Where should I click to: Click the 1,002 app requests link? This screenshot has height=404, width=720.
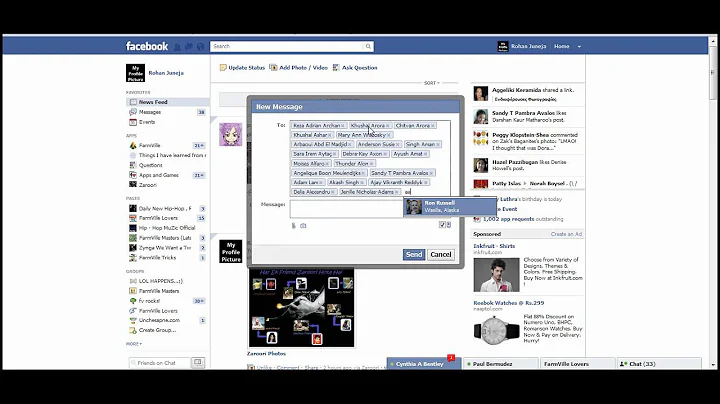click(506, 219)
